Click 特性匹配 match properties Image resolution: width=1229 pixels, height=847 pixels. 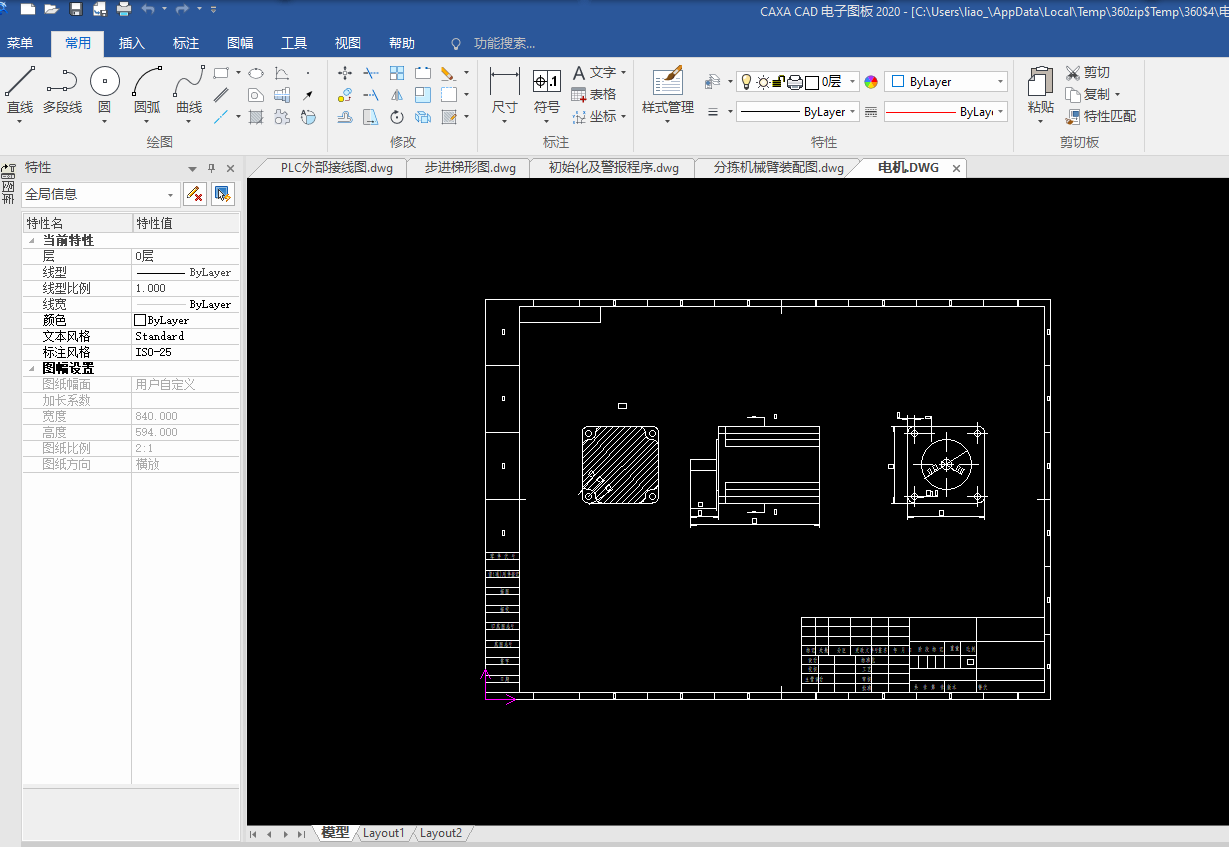tap(1101, 116)
